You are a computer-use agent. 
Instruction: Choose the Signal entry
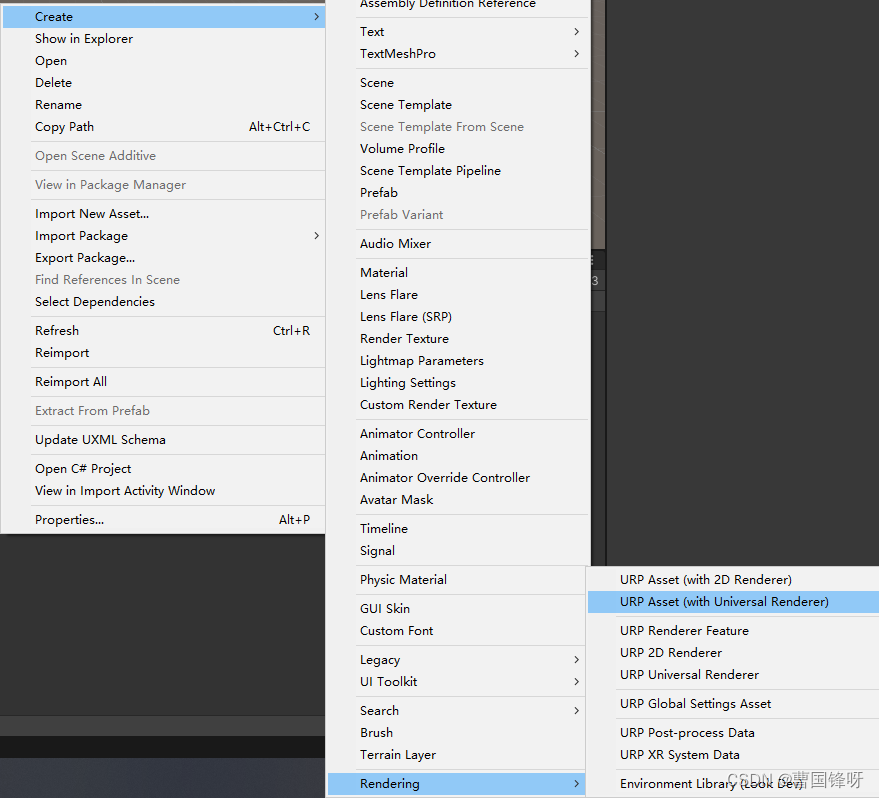click(458, 551)
